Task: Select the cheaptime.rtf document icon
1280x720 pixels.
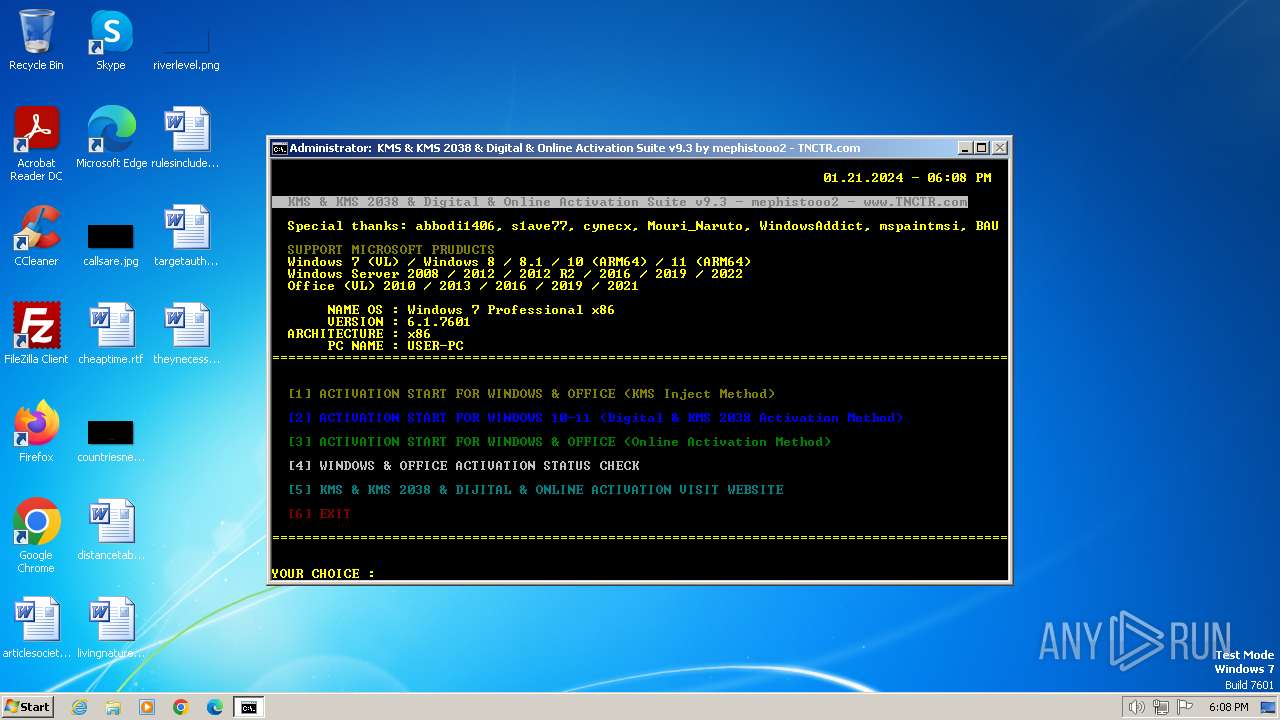Action: [x=111, y=333]
